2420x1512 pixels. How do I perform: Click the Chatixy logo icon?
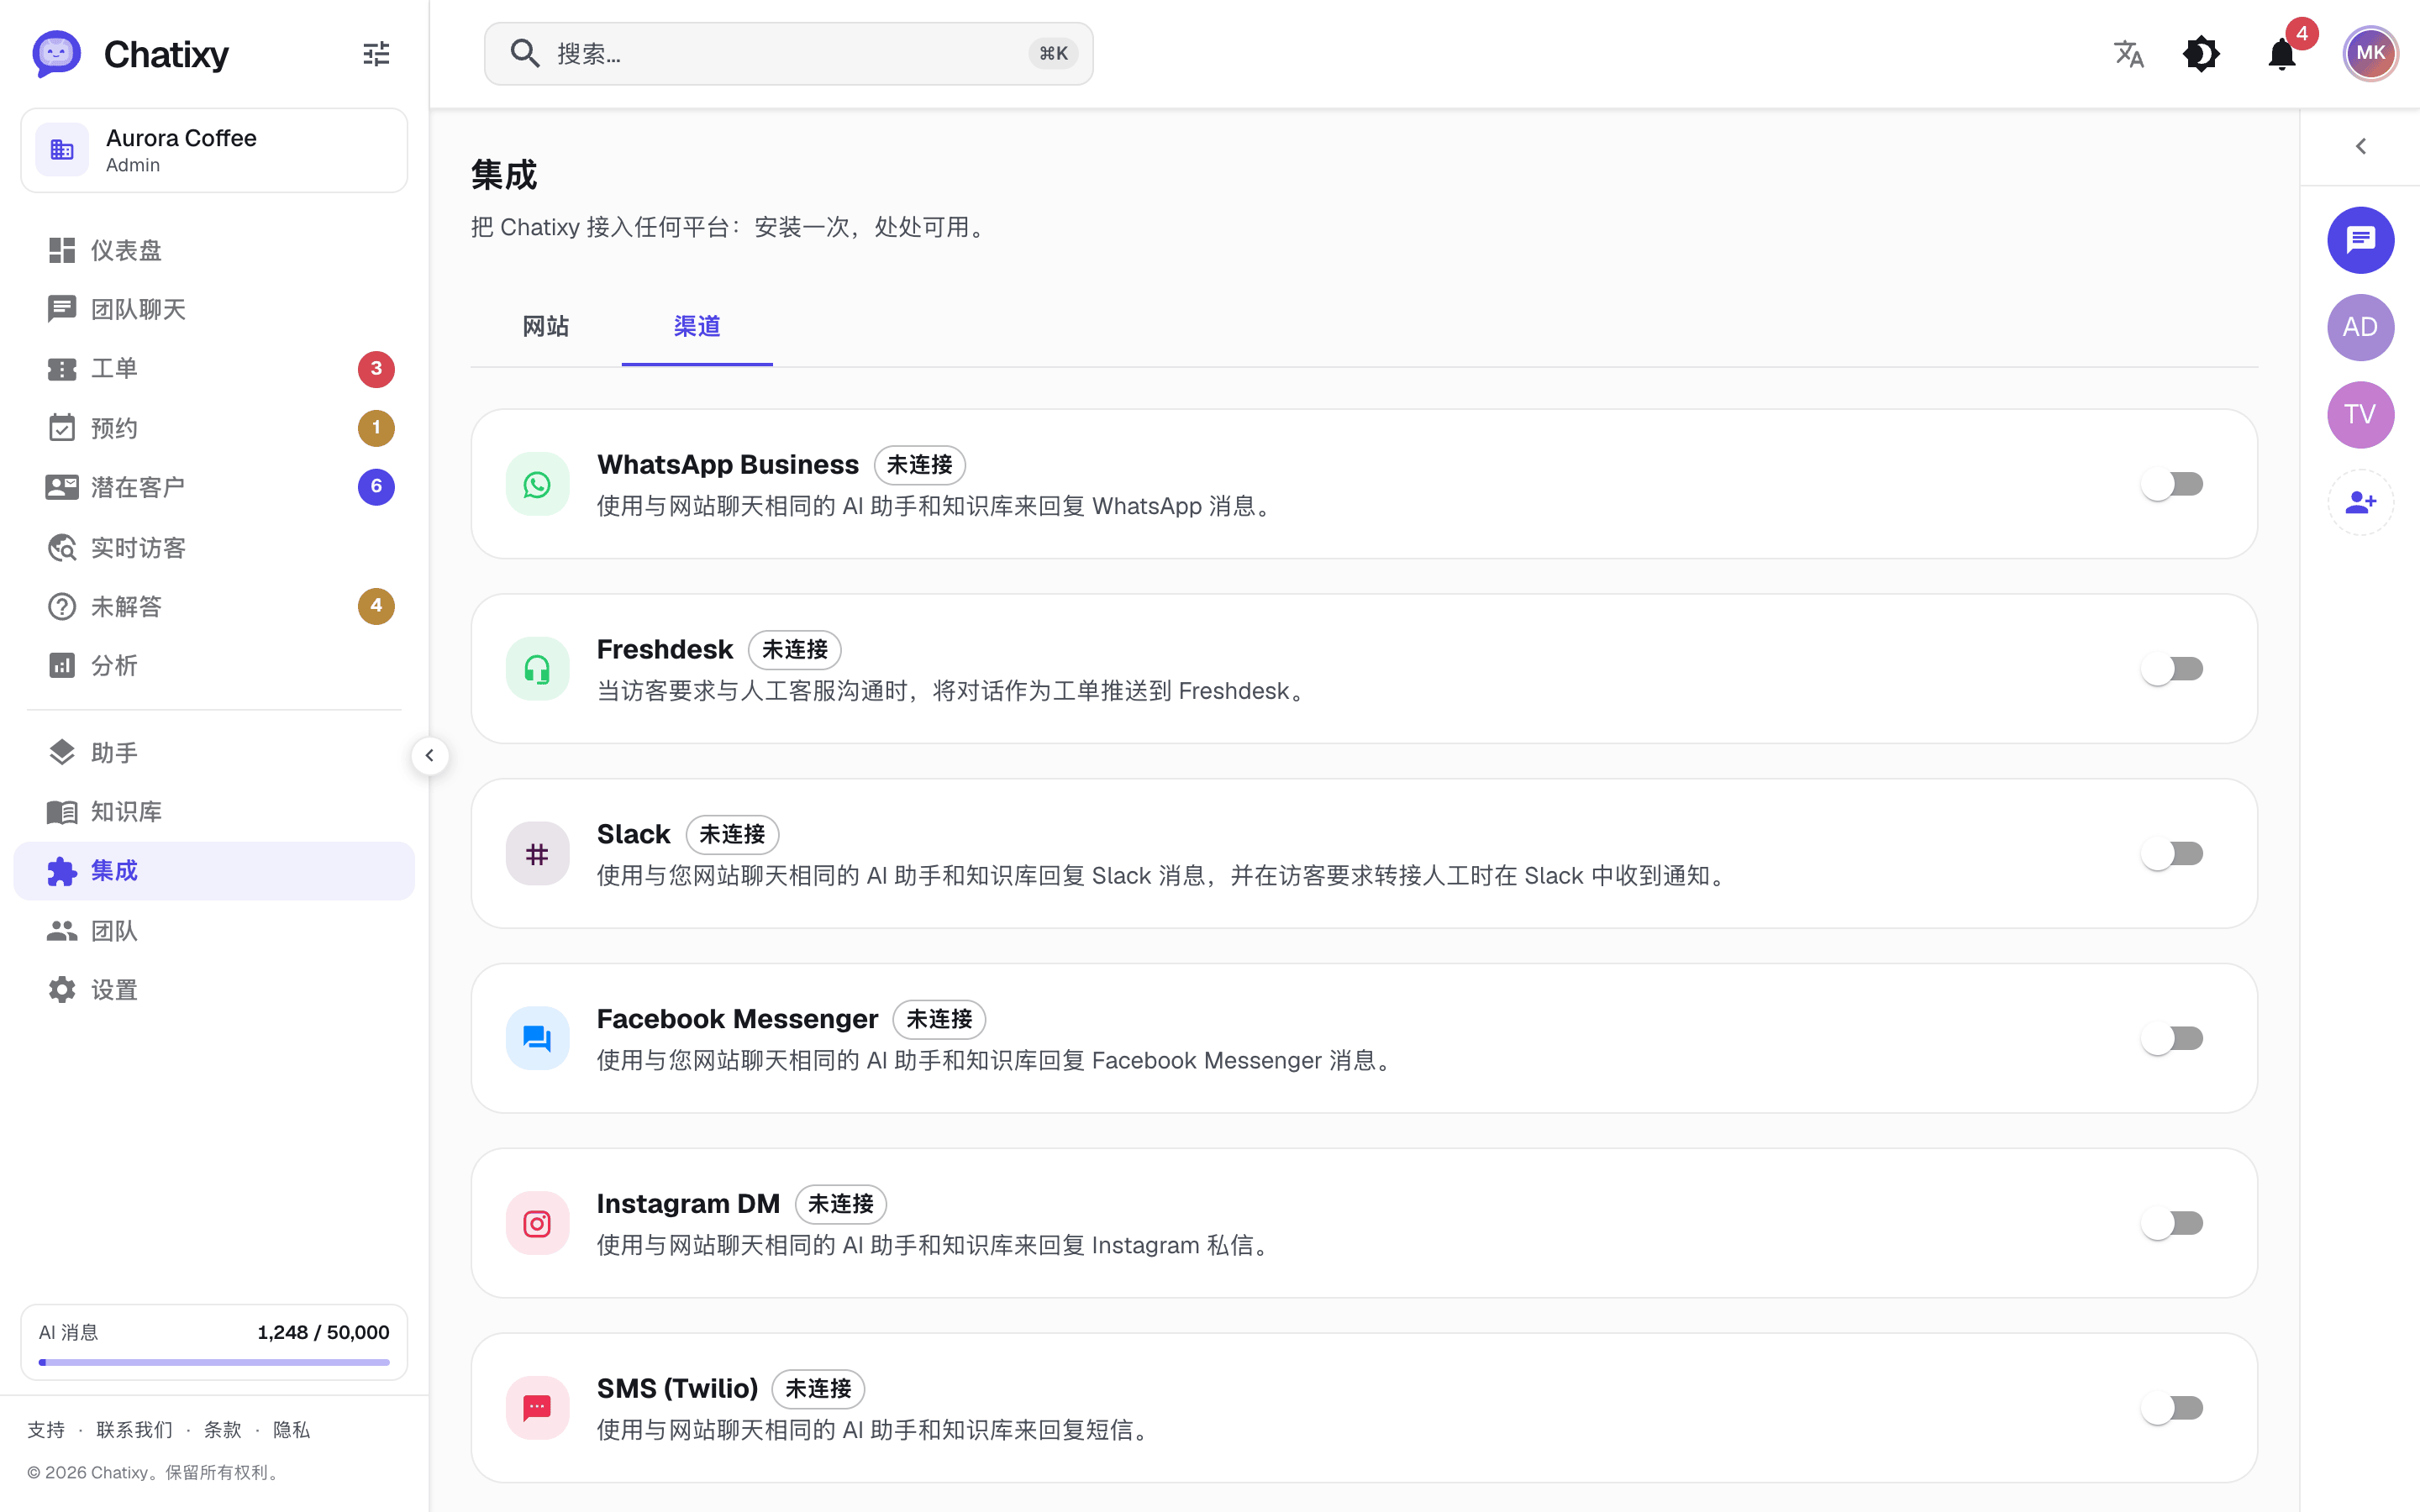pos(56,54)
